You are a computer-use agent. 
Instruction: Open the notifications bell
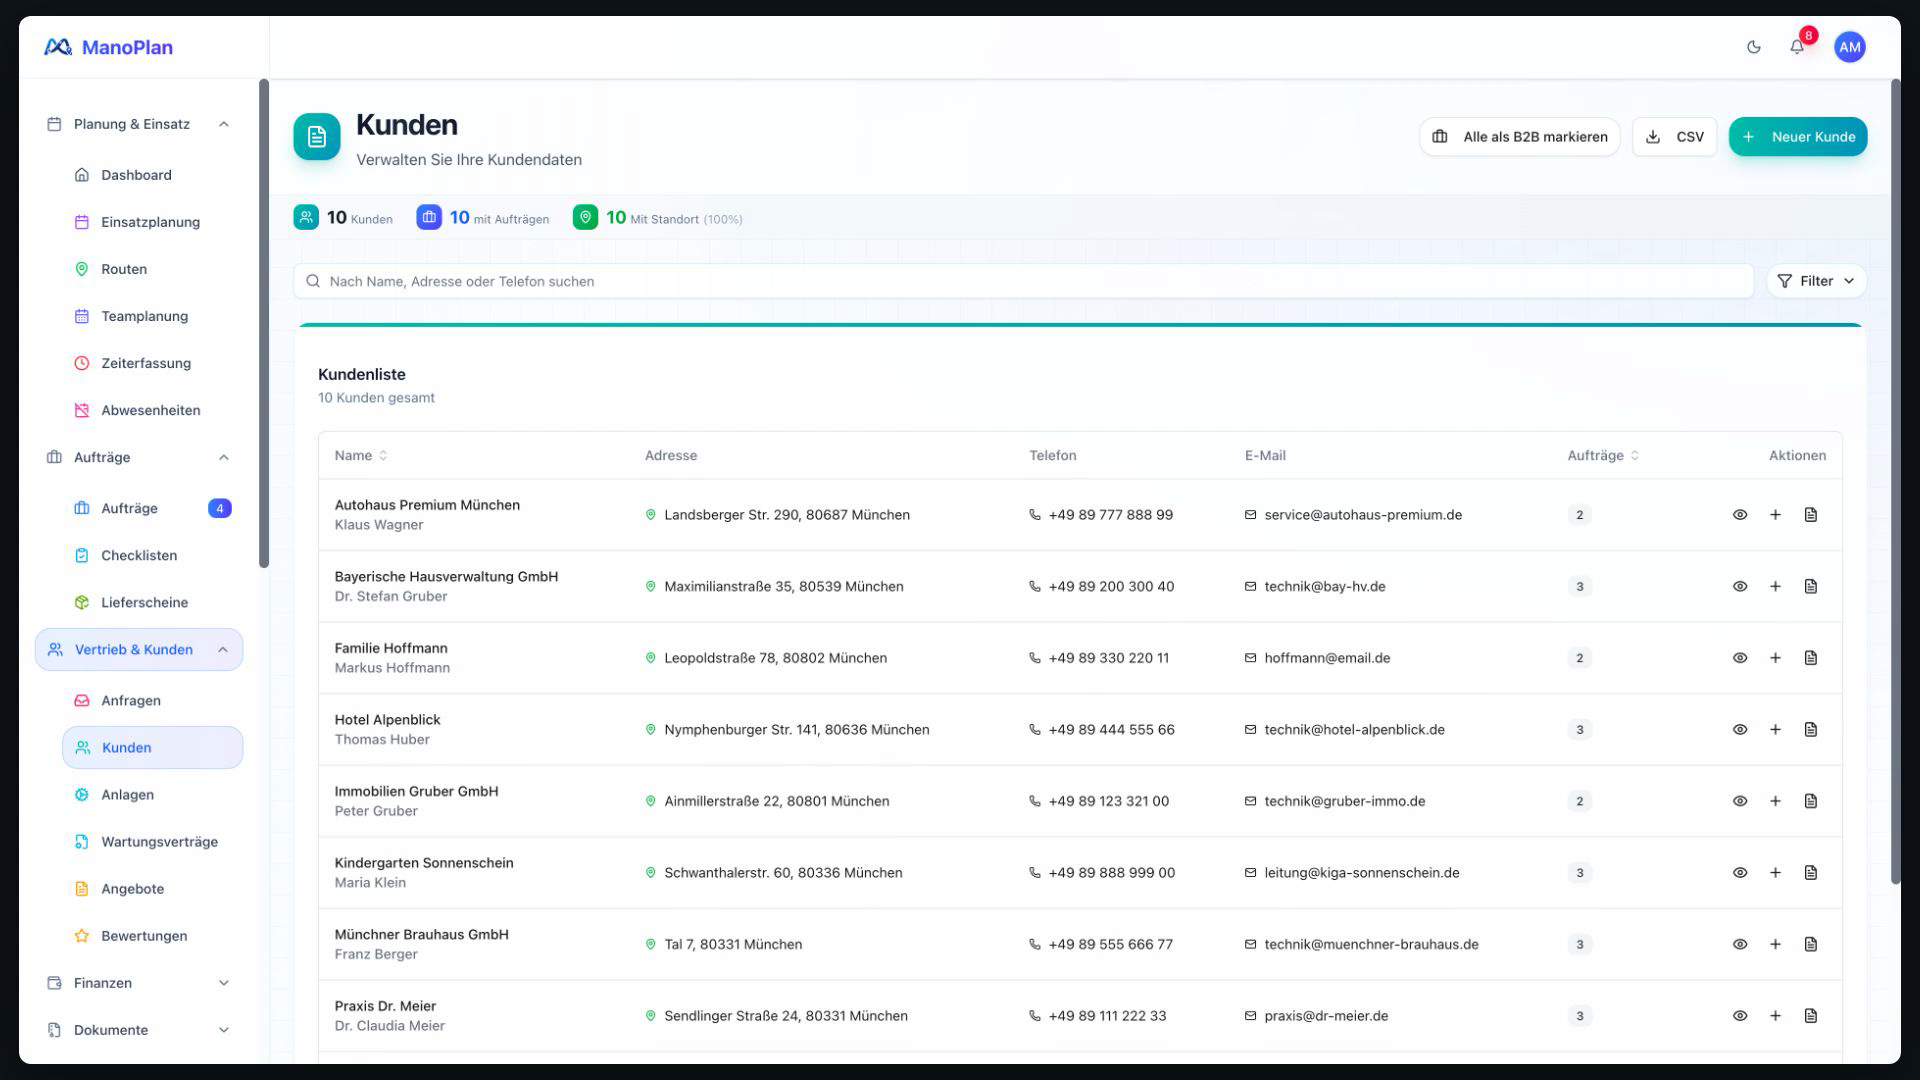(x=1797, y=47)
